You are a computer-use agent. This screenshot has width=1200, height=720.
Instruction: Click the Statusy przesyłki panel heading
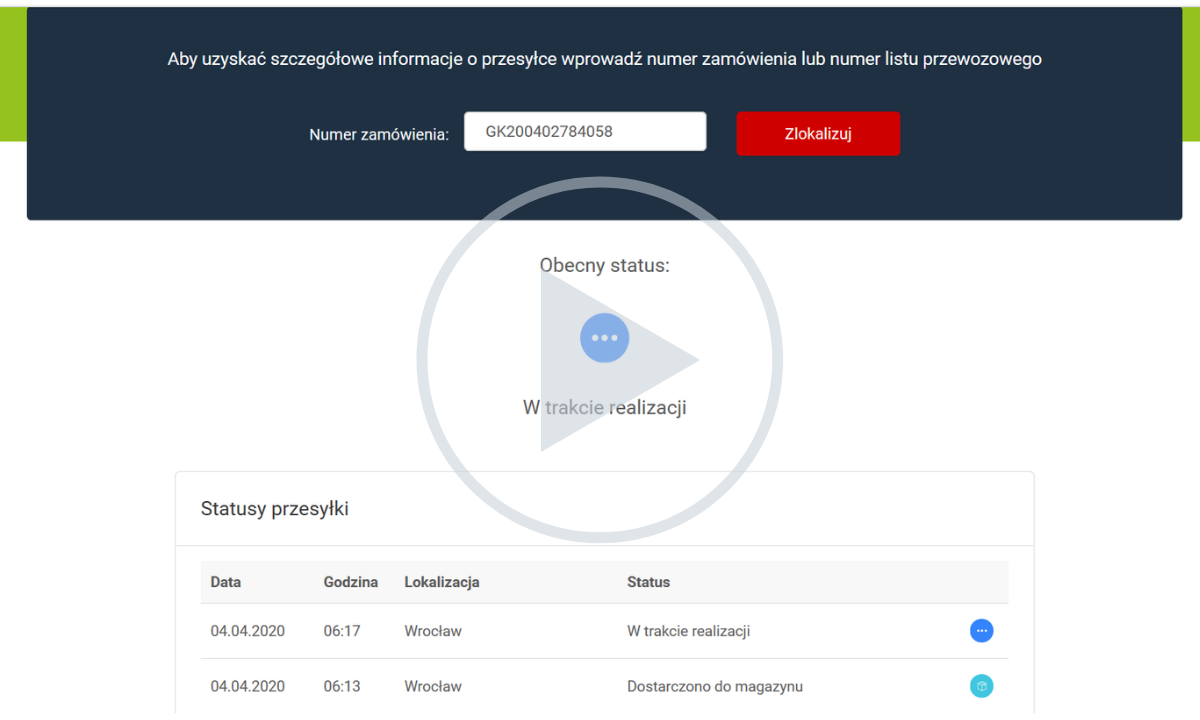click(x=275, y=509)
